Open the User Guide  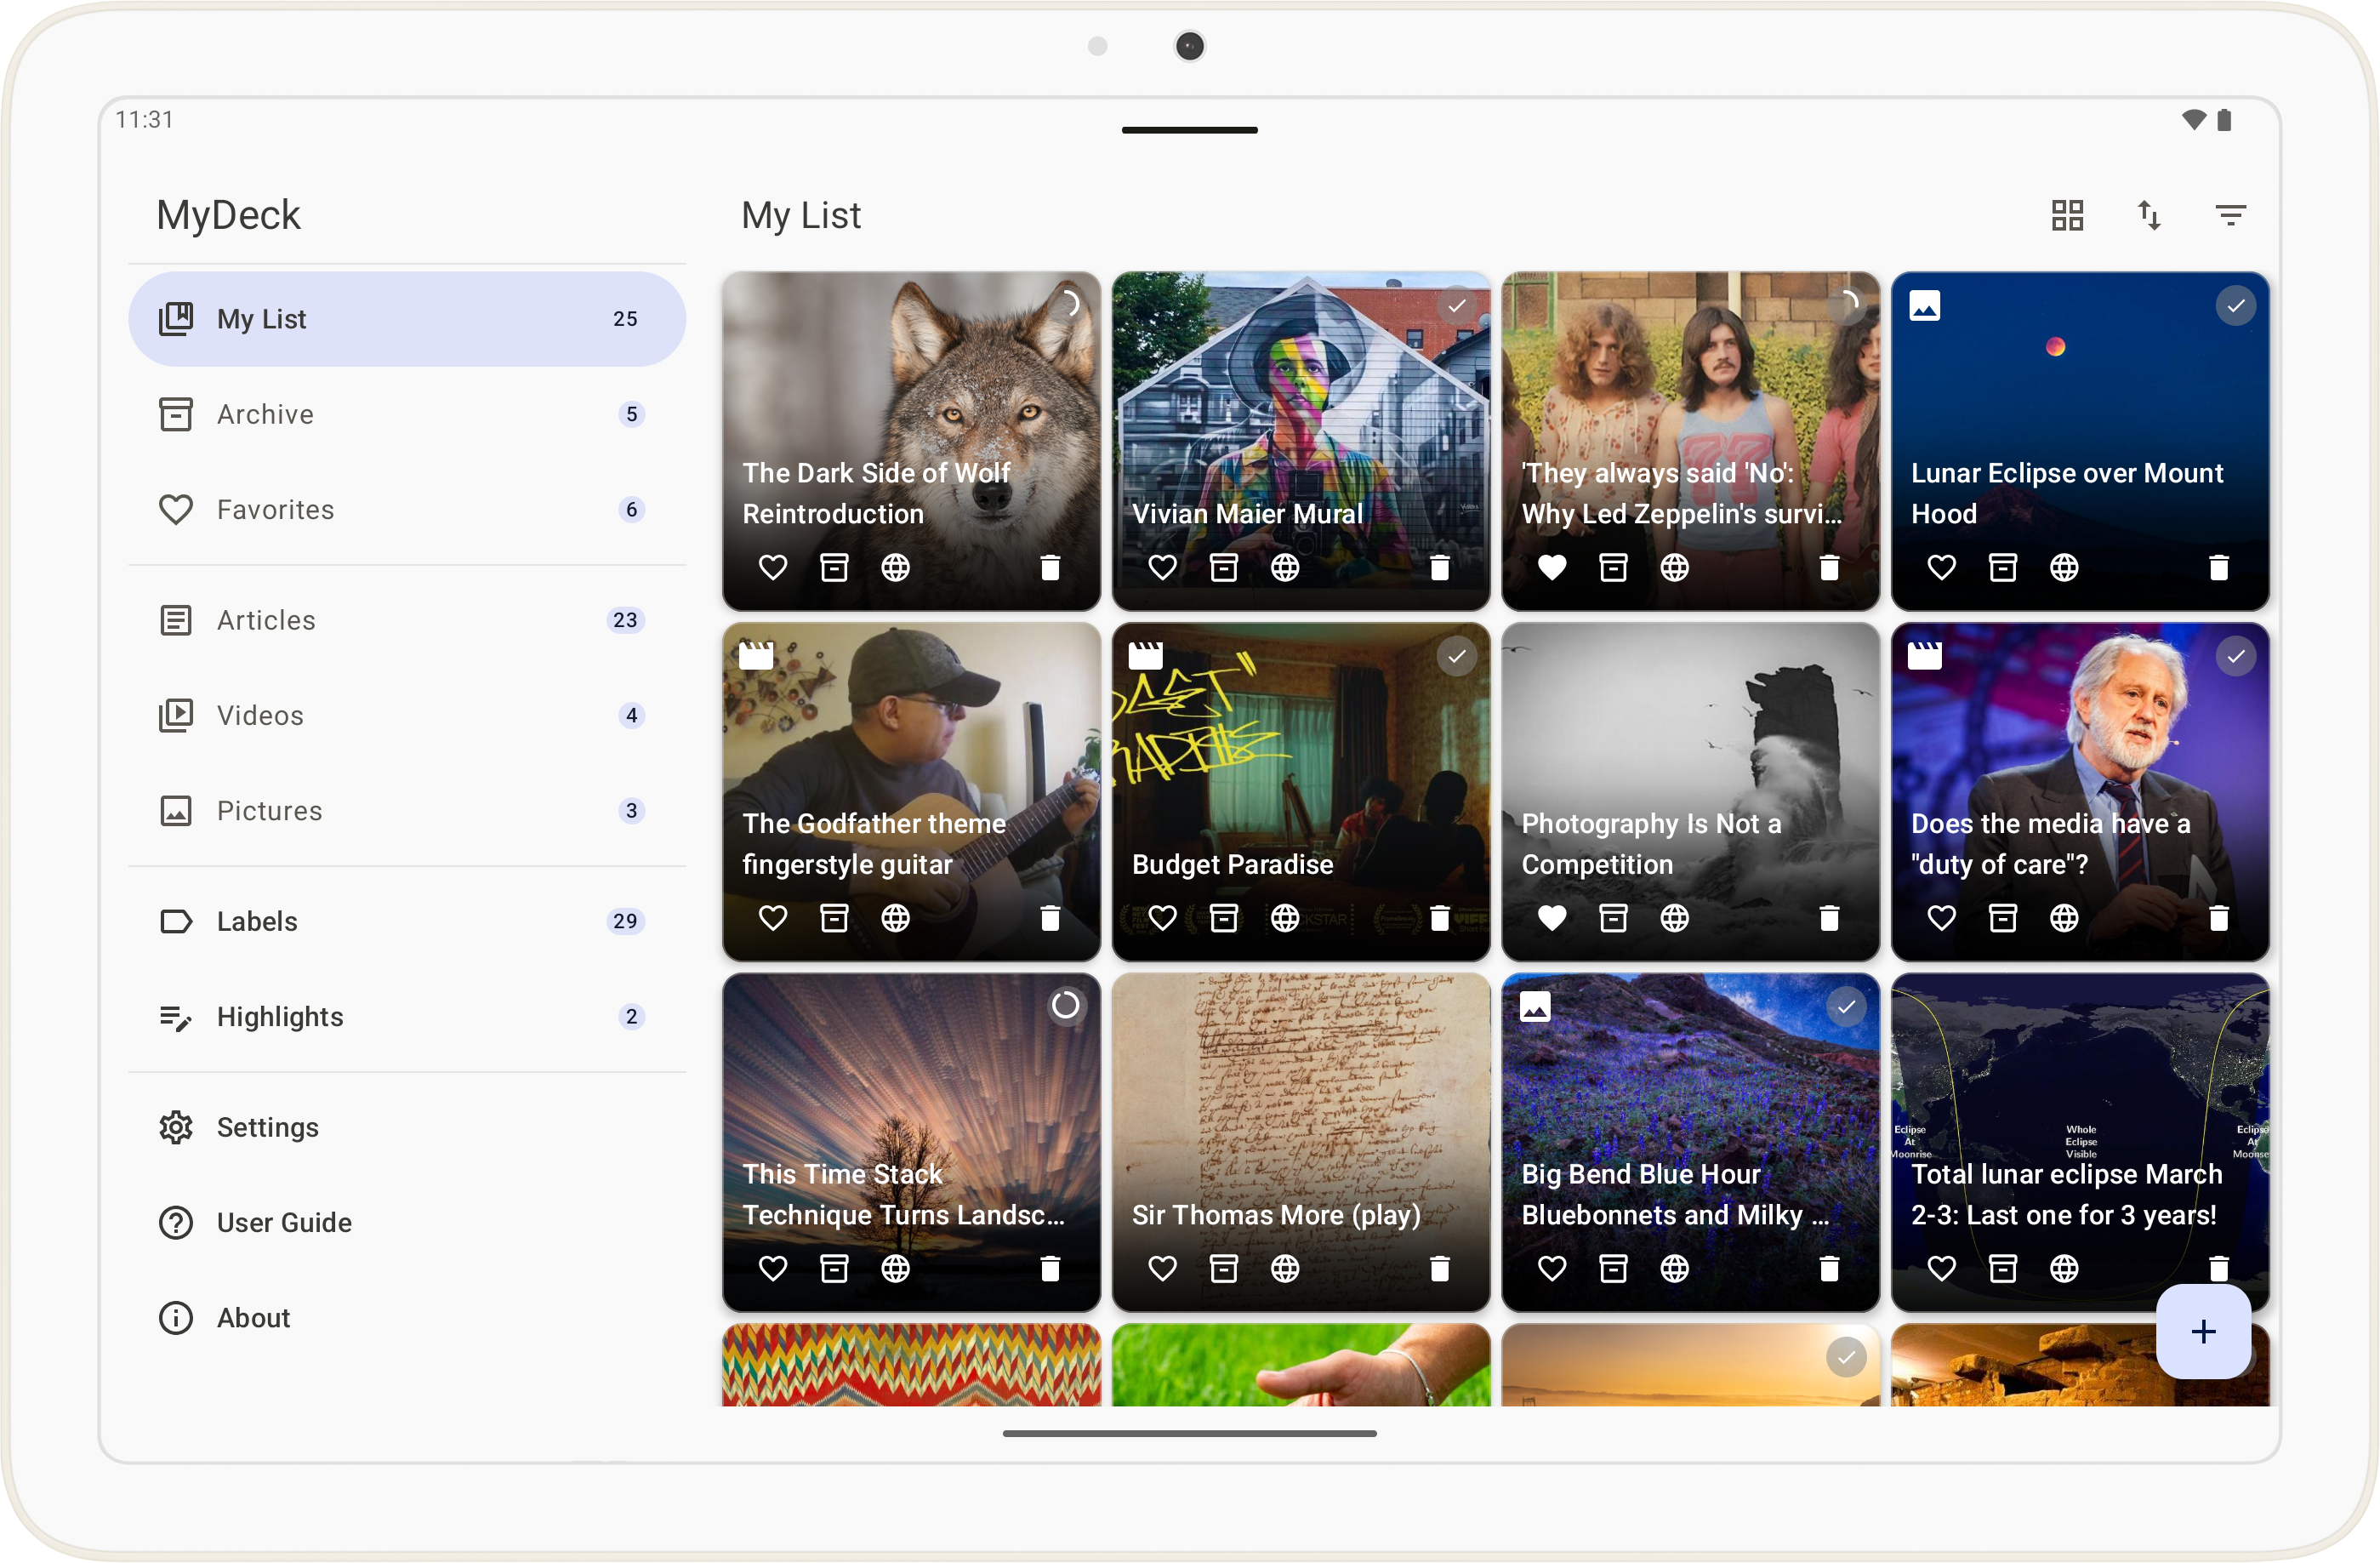[407, 1222]
